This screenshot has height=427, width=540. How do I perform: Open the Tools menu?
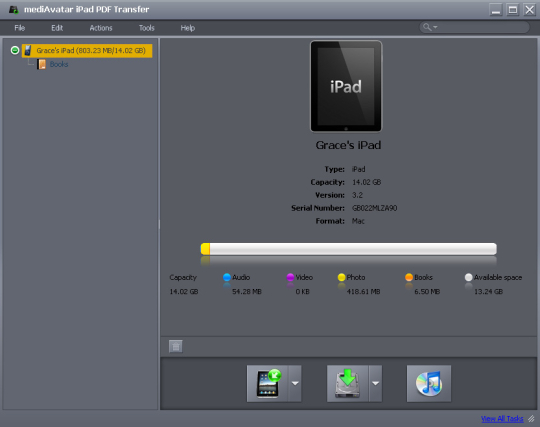coord(147,28)
